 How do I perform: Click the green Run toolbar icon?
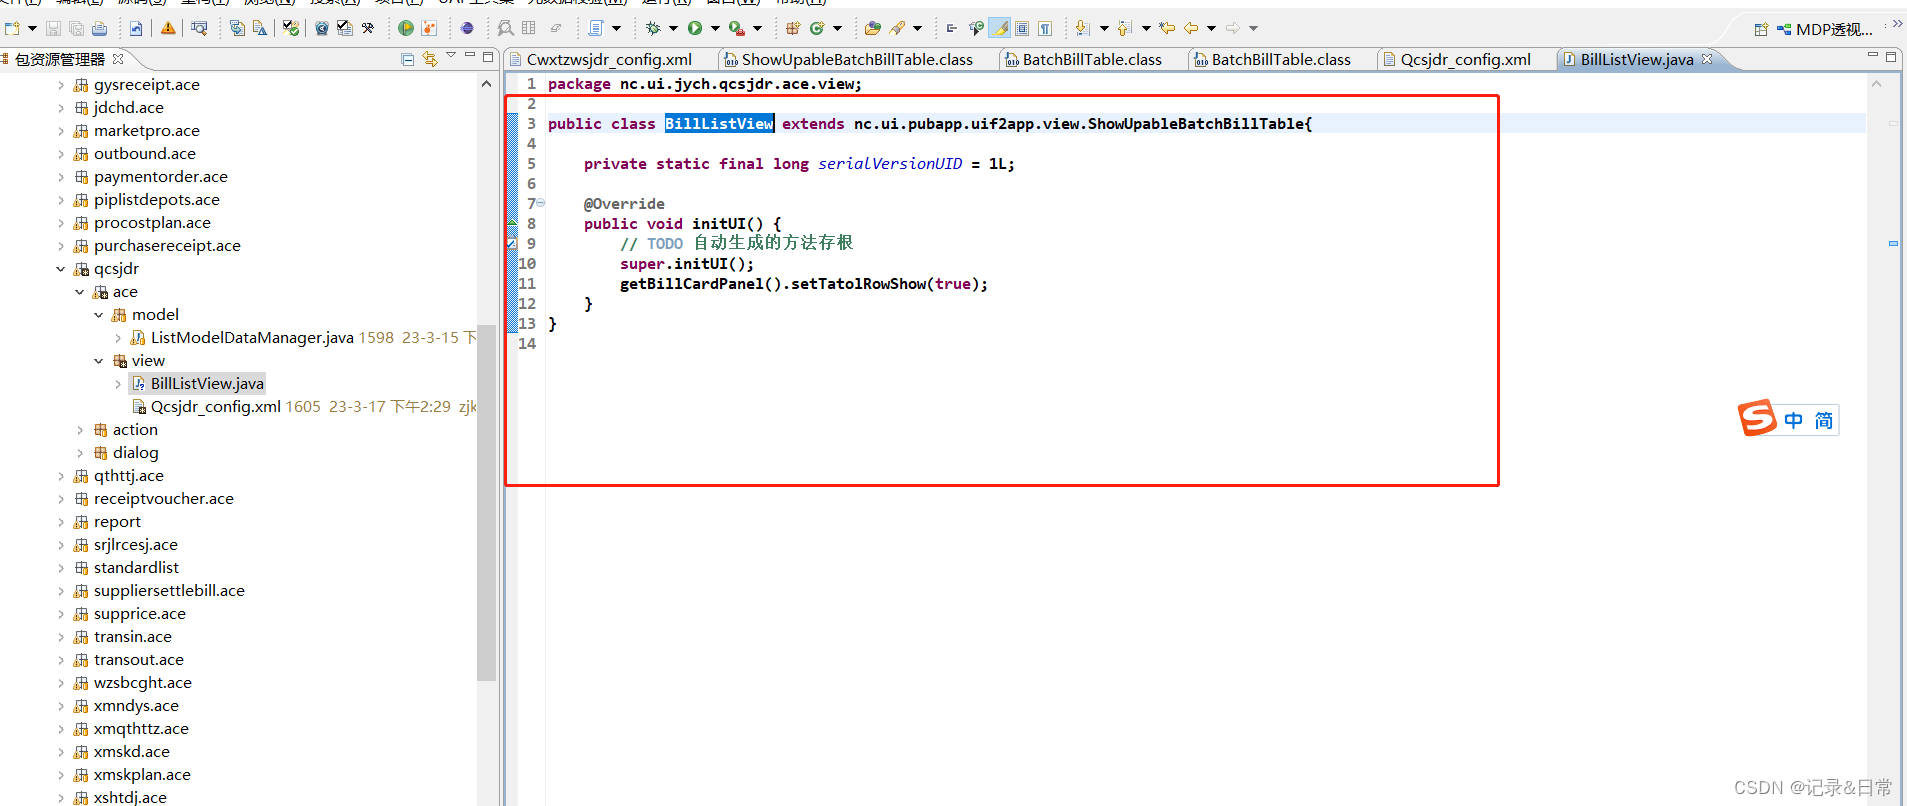click(695, 28)
